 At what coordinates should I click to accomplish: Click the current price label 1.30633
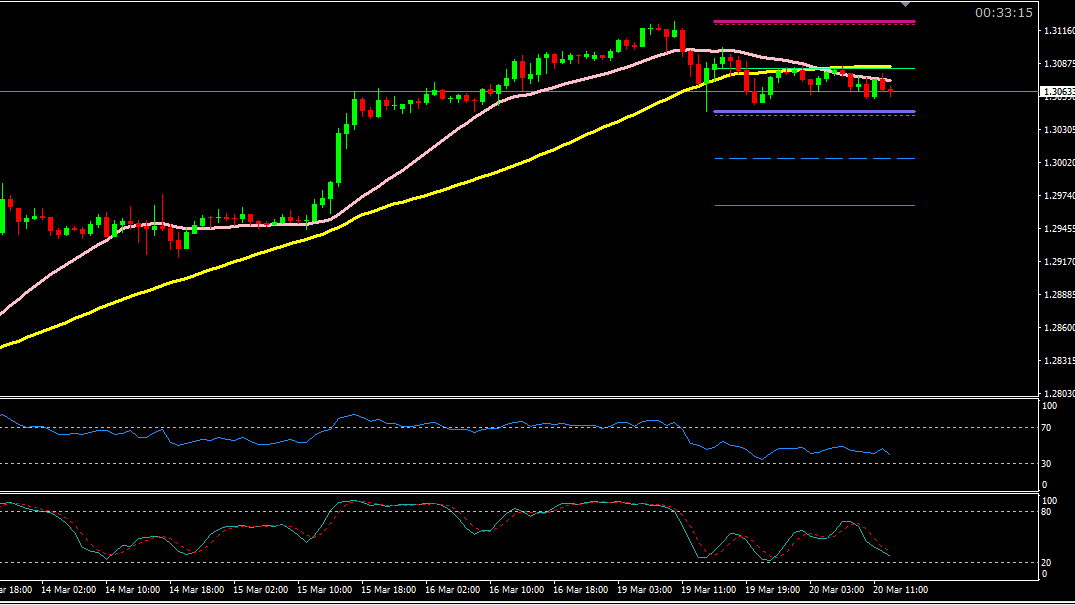click(x=1058, y=93)
